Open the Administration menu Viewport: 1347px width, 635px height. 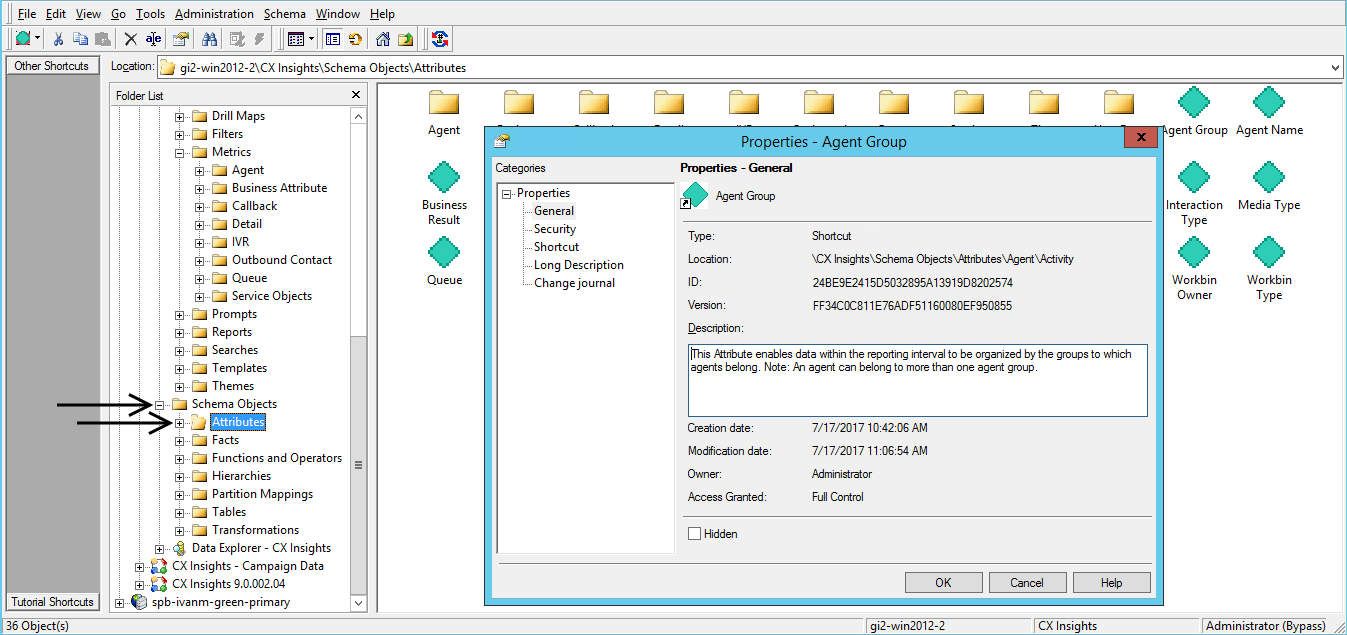[x=214, y=14]
